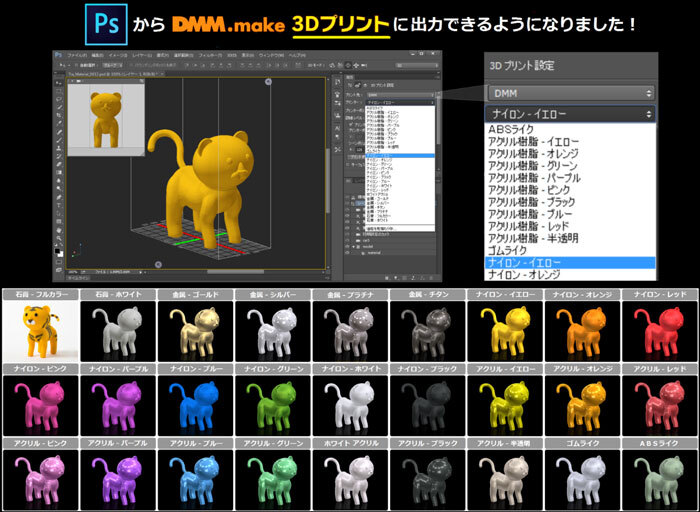700x512 pixels.
Task: Open the フィルター menu
Action: tap(211, 55)
